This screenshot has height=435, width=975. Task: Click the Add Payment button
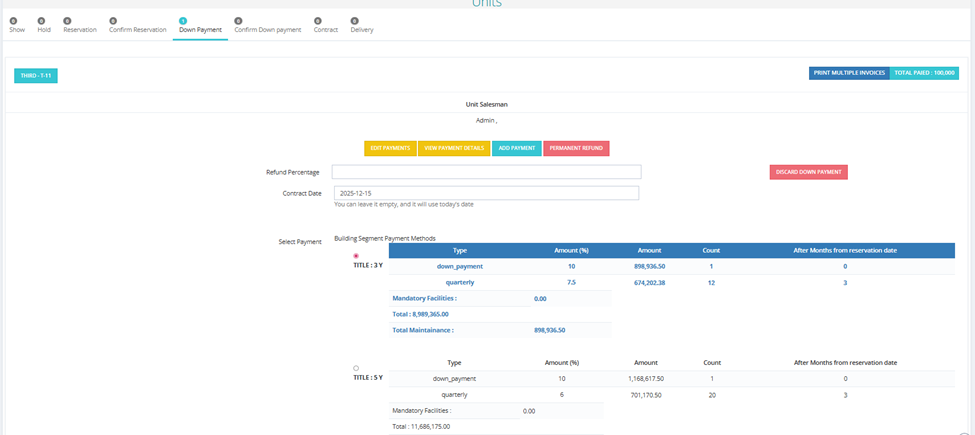tap(517, 149)
